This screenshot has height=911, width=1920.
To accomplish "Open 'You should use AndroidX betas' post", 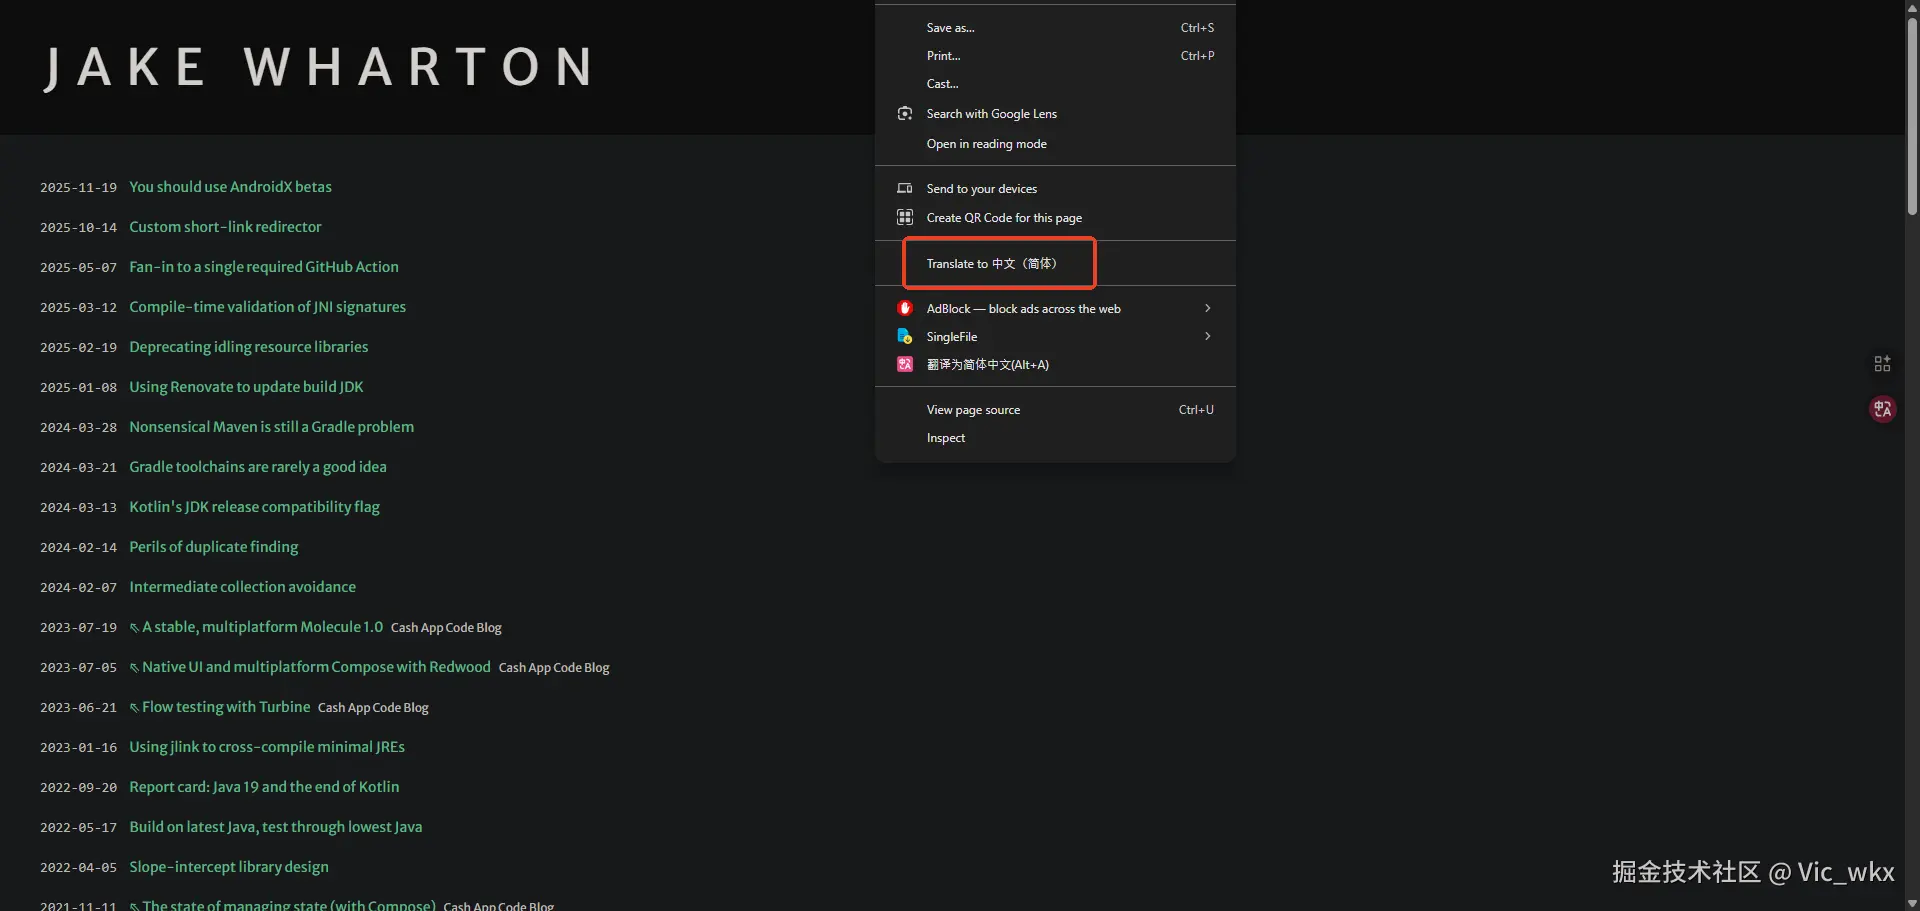I will click(230, 187).
